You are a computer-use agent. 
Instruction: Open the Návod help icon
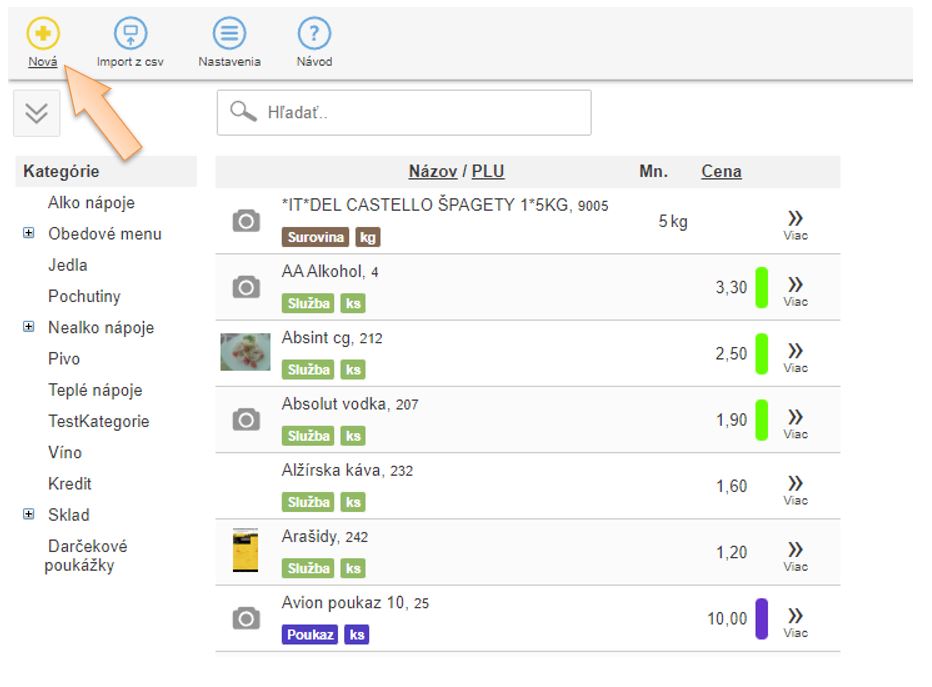pyautogui.click(x=314, y=34)
